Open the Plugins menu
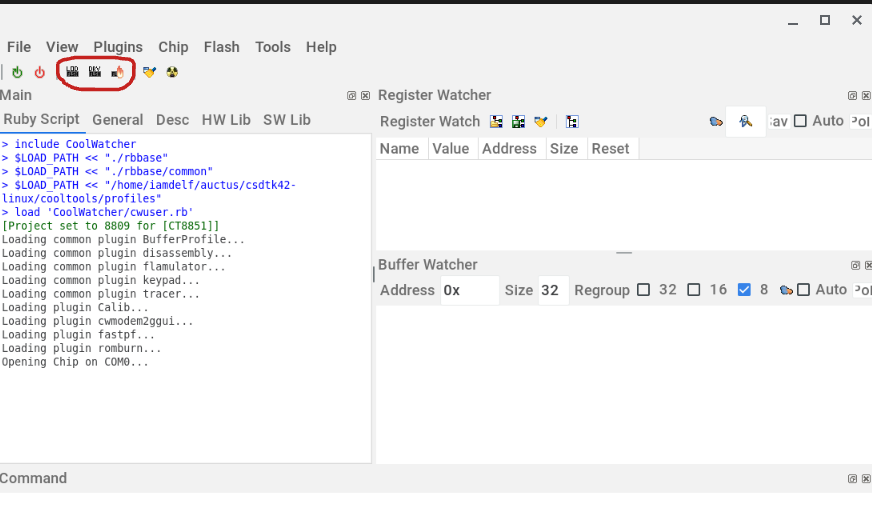Viewport: 872px width, 512px height. point(118,47)
